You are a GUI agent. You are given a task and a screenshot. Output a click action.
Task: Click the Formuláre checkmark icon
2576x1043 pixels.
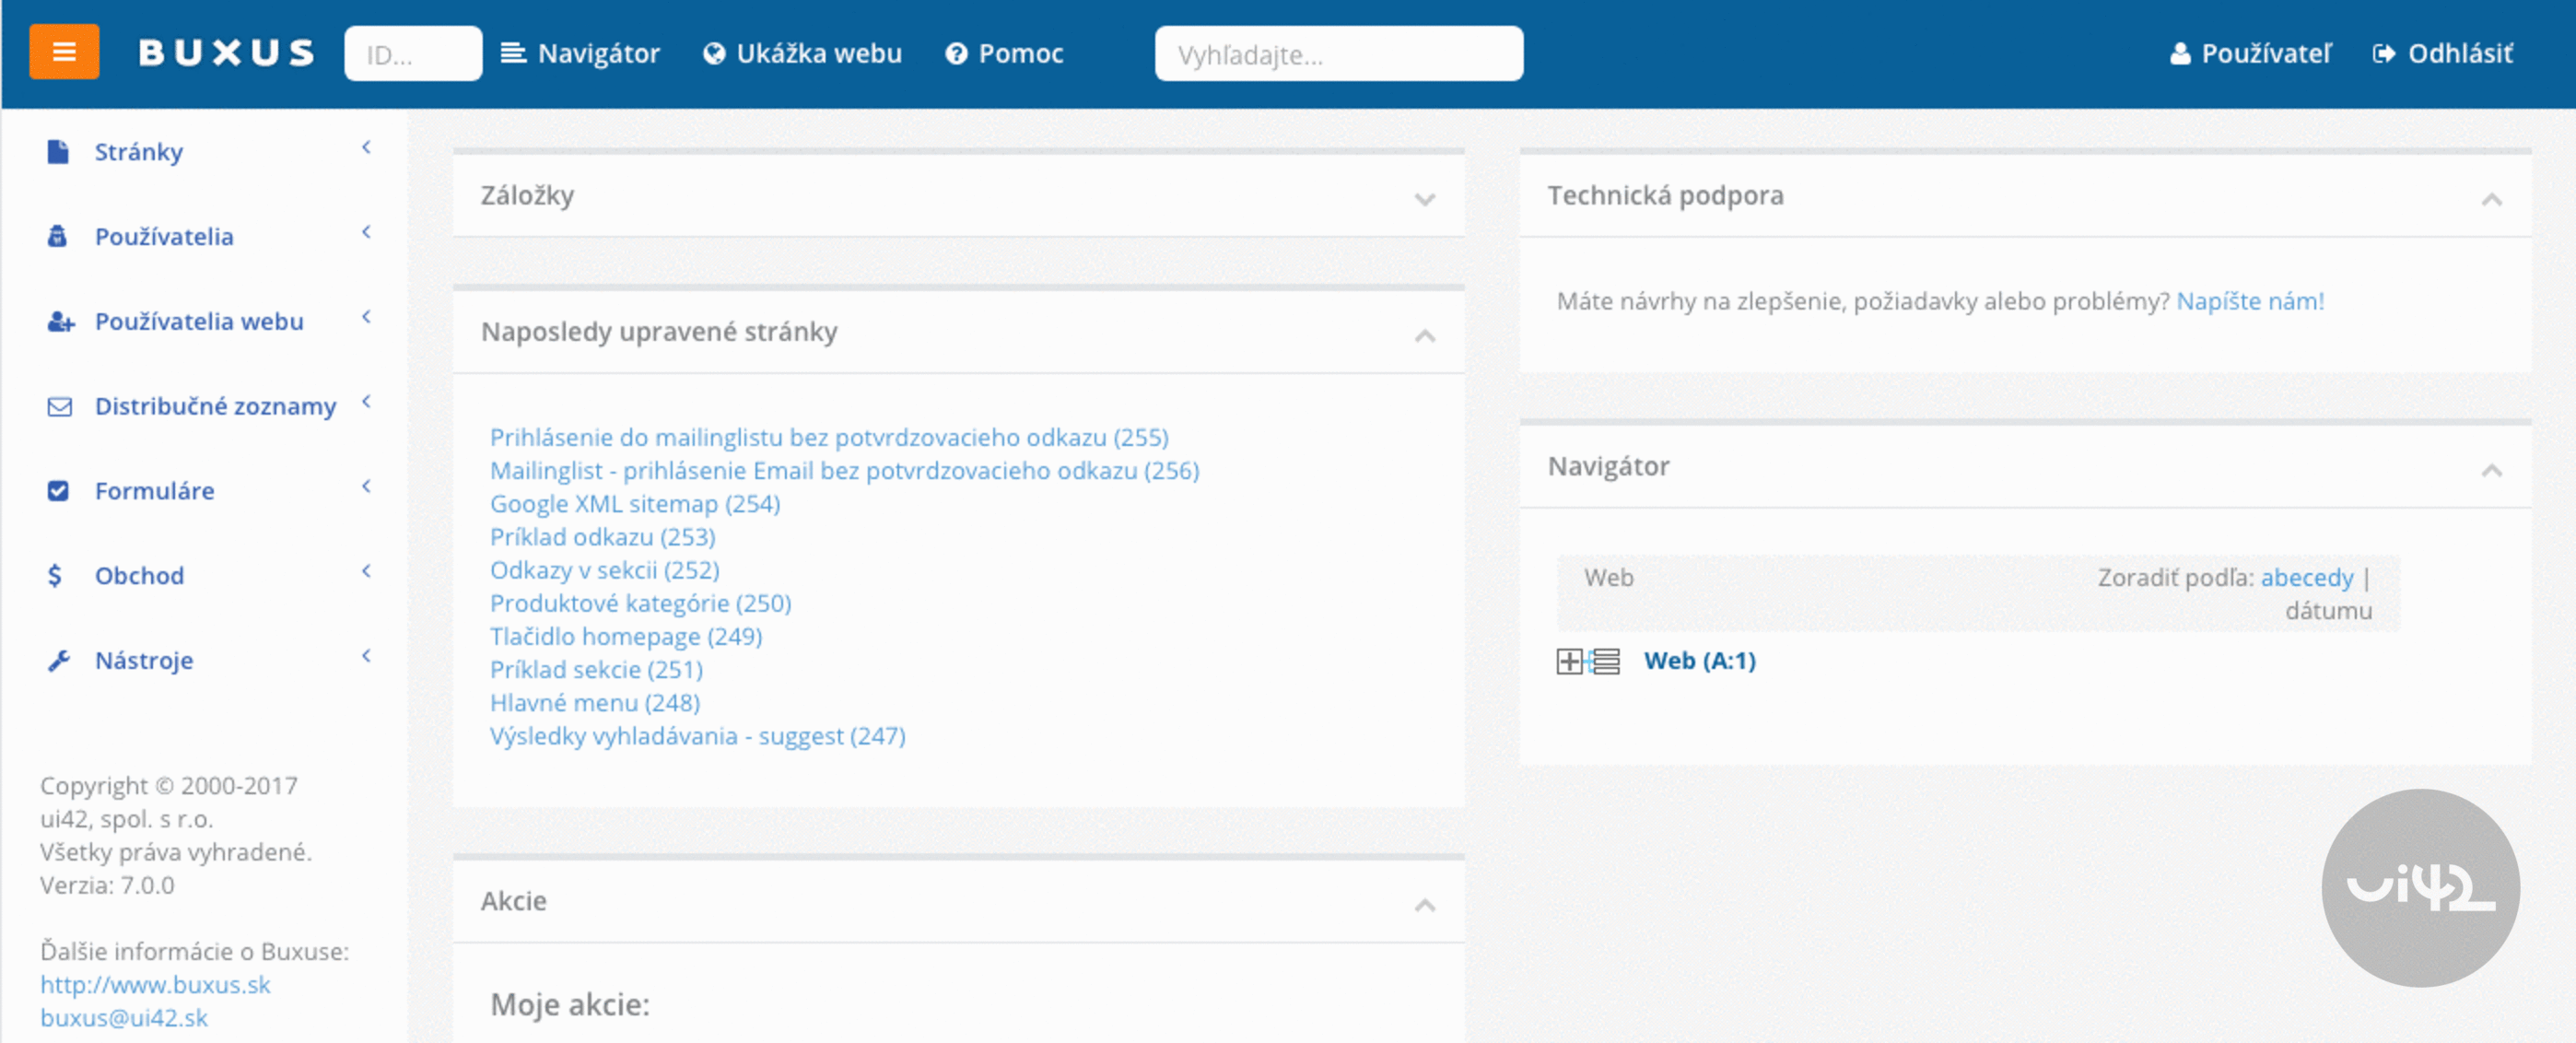pos(58,491)
